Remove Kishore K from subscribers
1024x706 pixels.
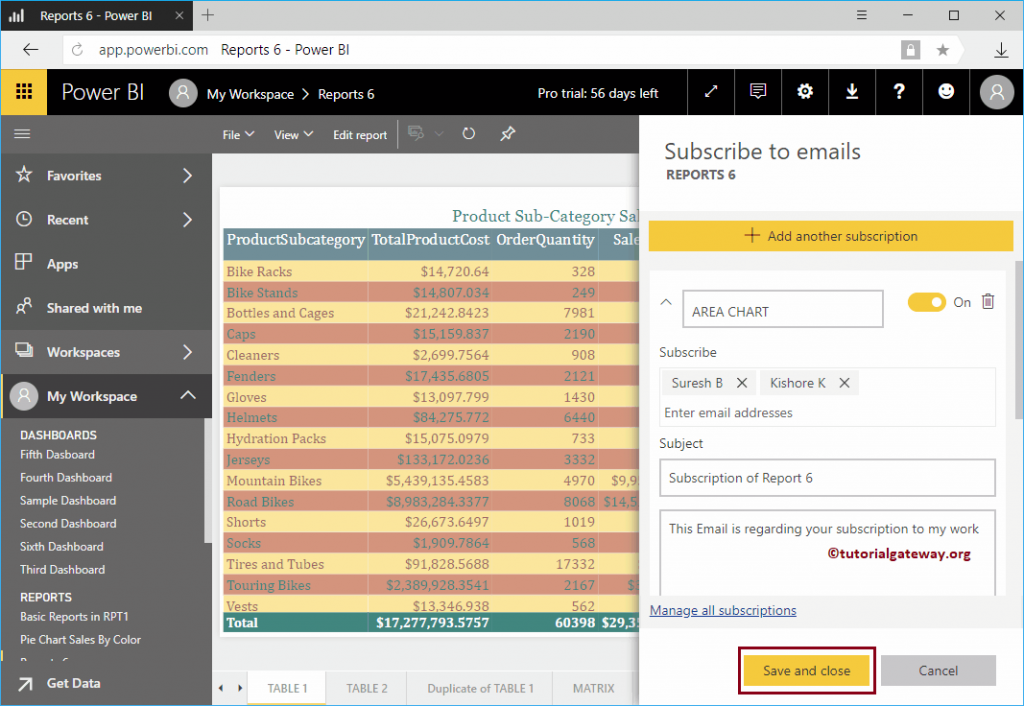[844, 382]
